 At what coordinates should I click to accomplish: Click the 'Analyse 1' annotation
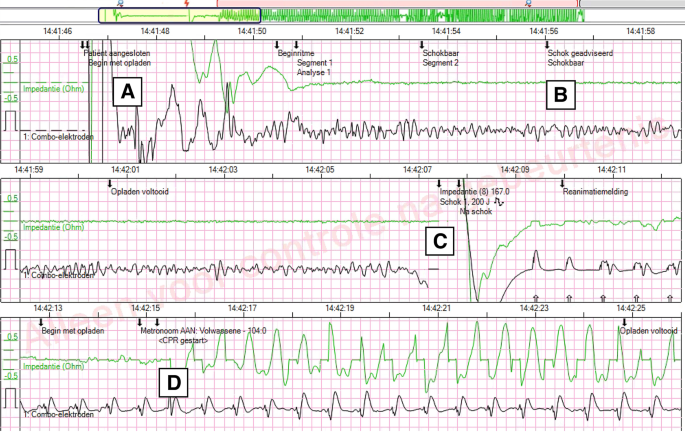pyautogui.click(x=314, y=72)
